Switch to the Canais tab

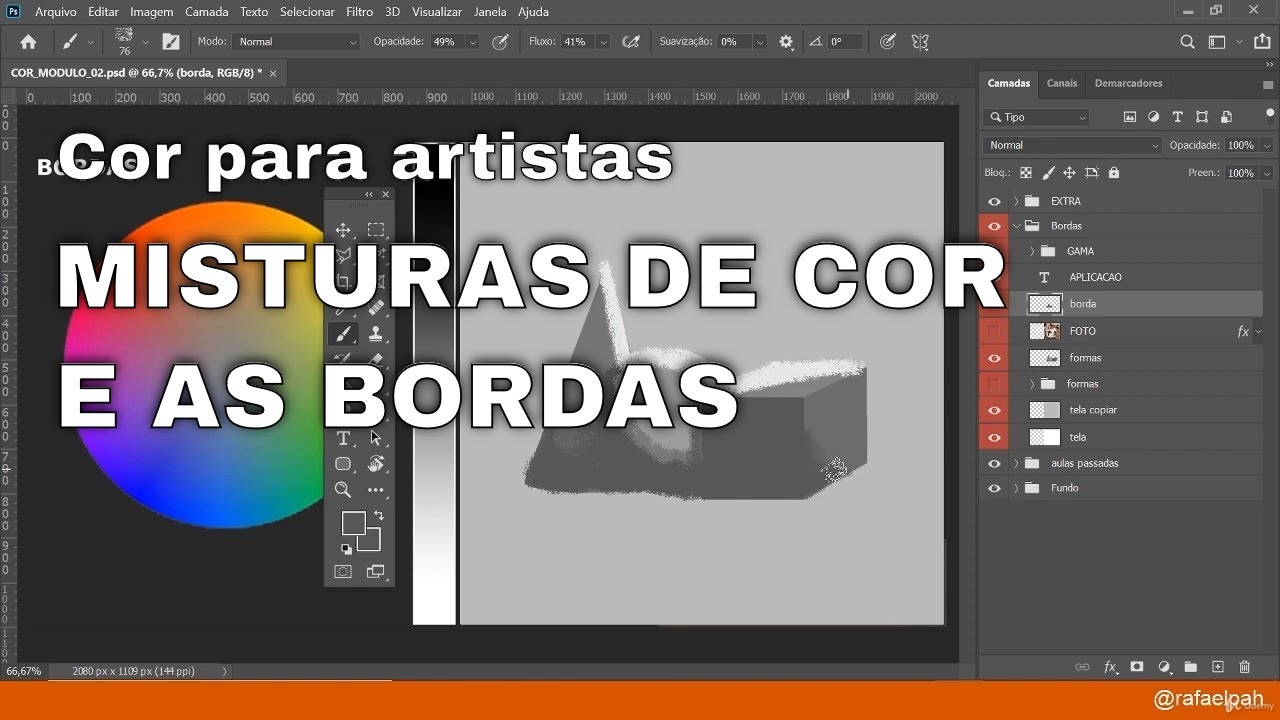pos(1062,83)
